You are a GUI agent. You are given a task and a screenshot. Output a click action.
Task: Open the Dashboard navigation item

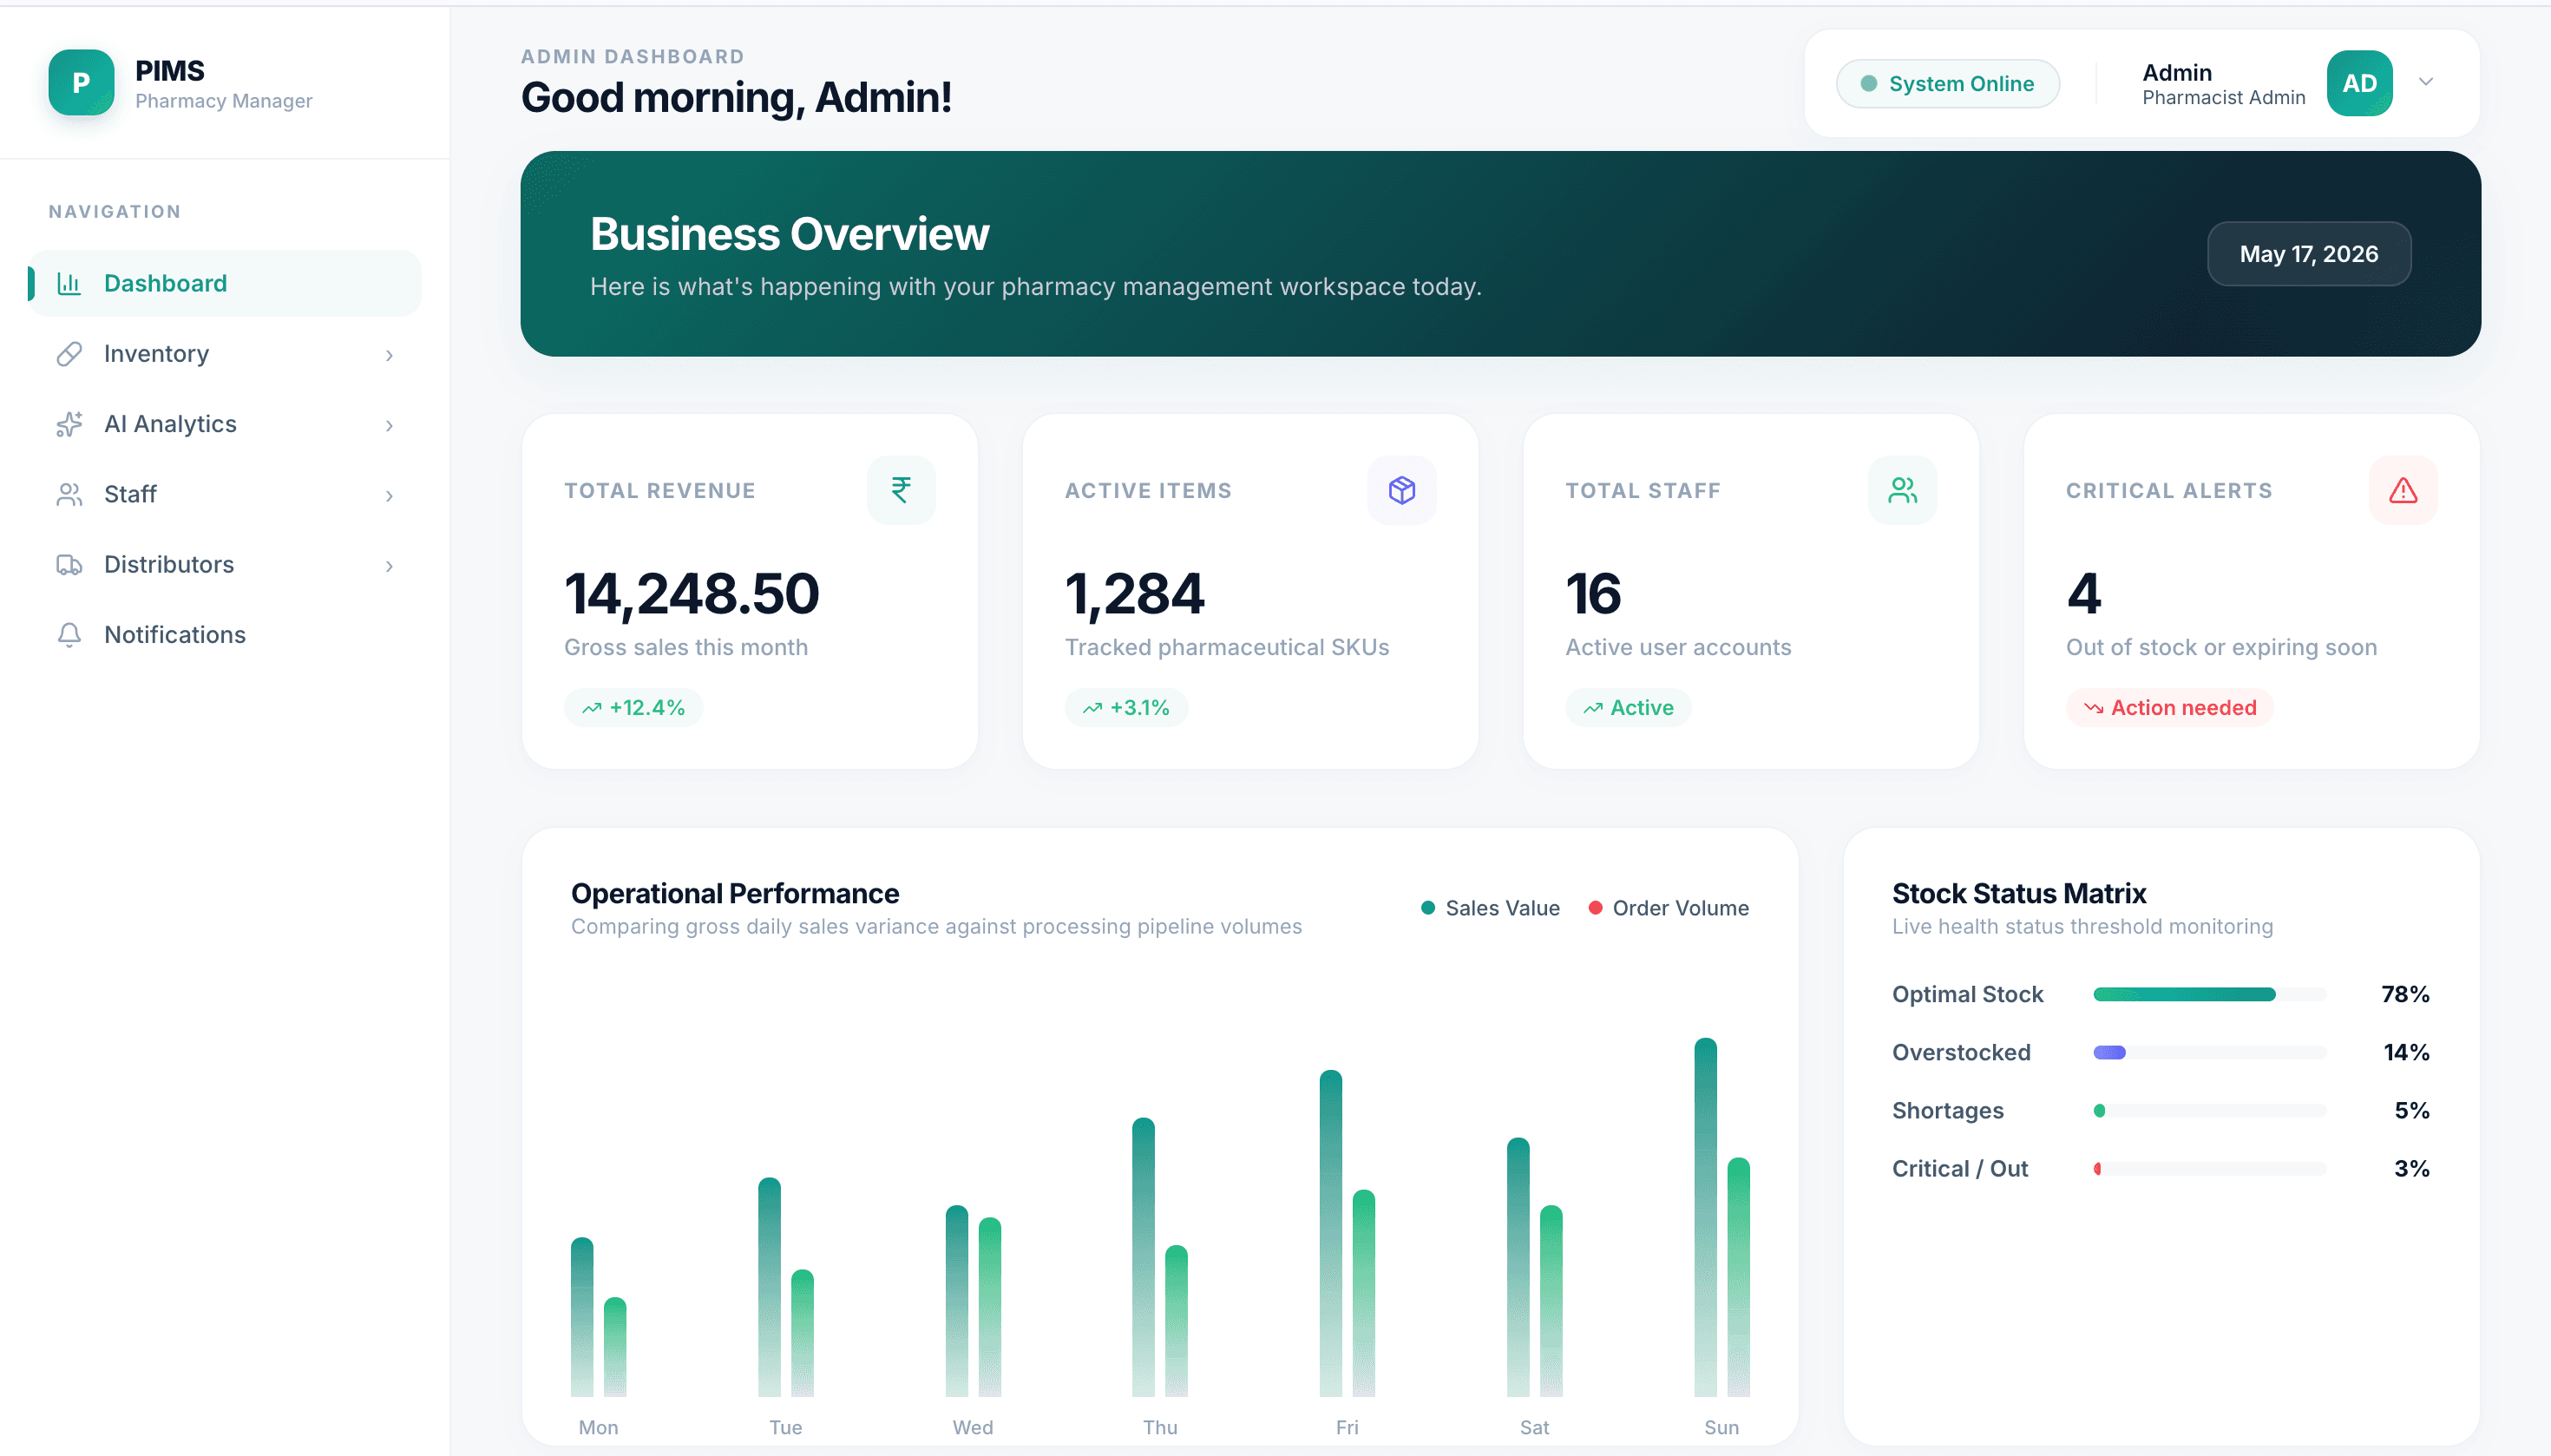click(225, 283)
